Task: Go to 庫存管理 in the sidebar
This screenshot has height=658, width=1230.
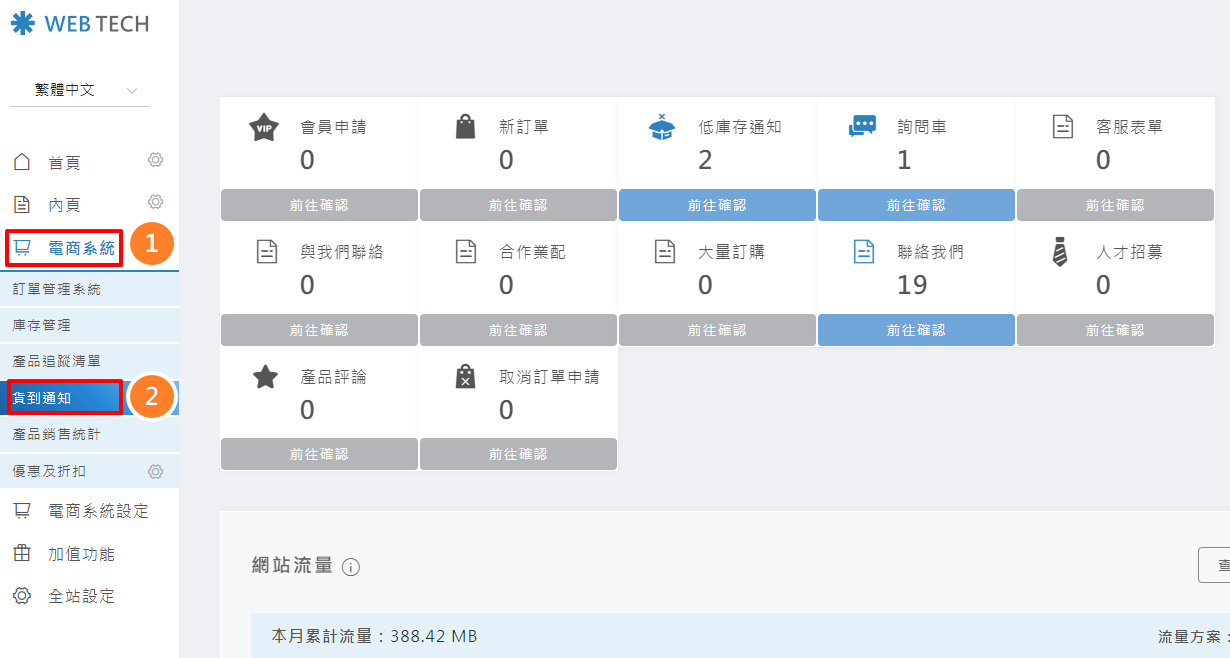Action: pos(42,325)
